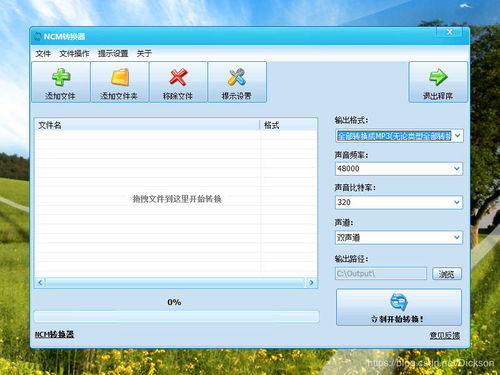Click the 0% progress label
Image resolution: width=500 pixels, height=375 pixels.
pos(174,302)
